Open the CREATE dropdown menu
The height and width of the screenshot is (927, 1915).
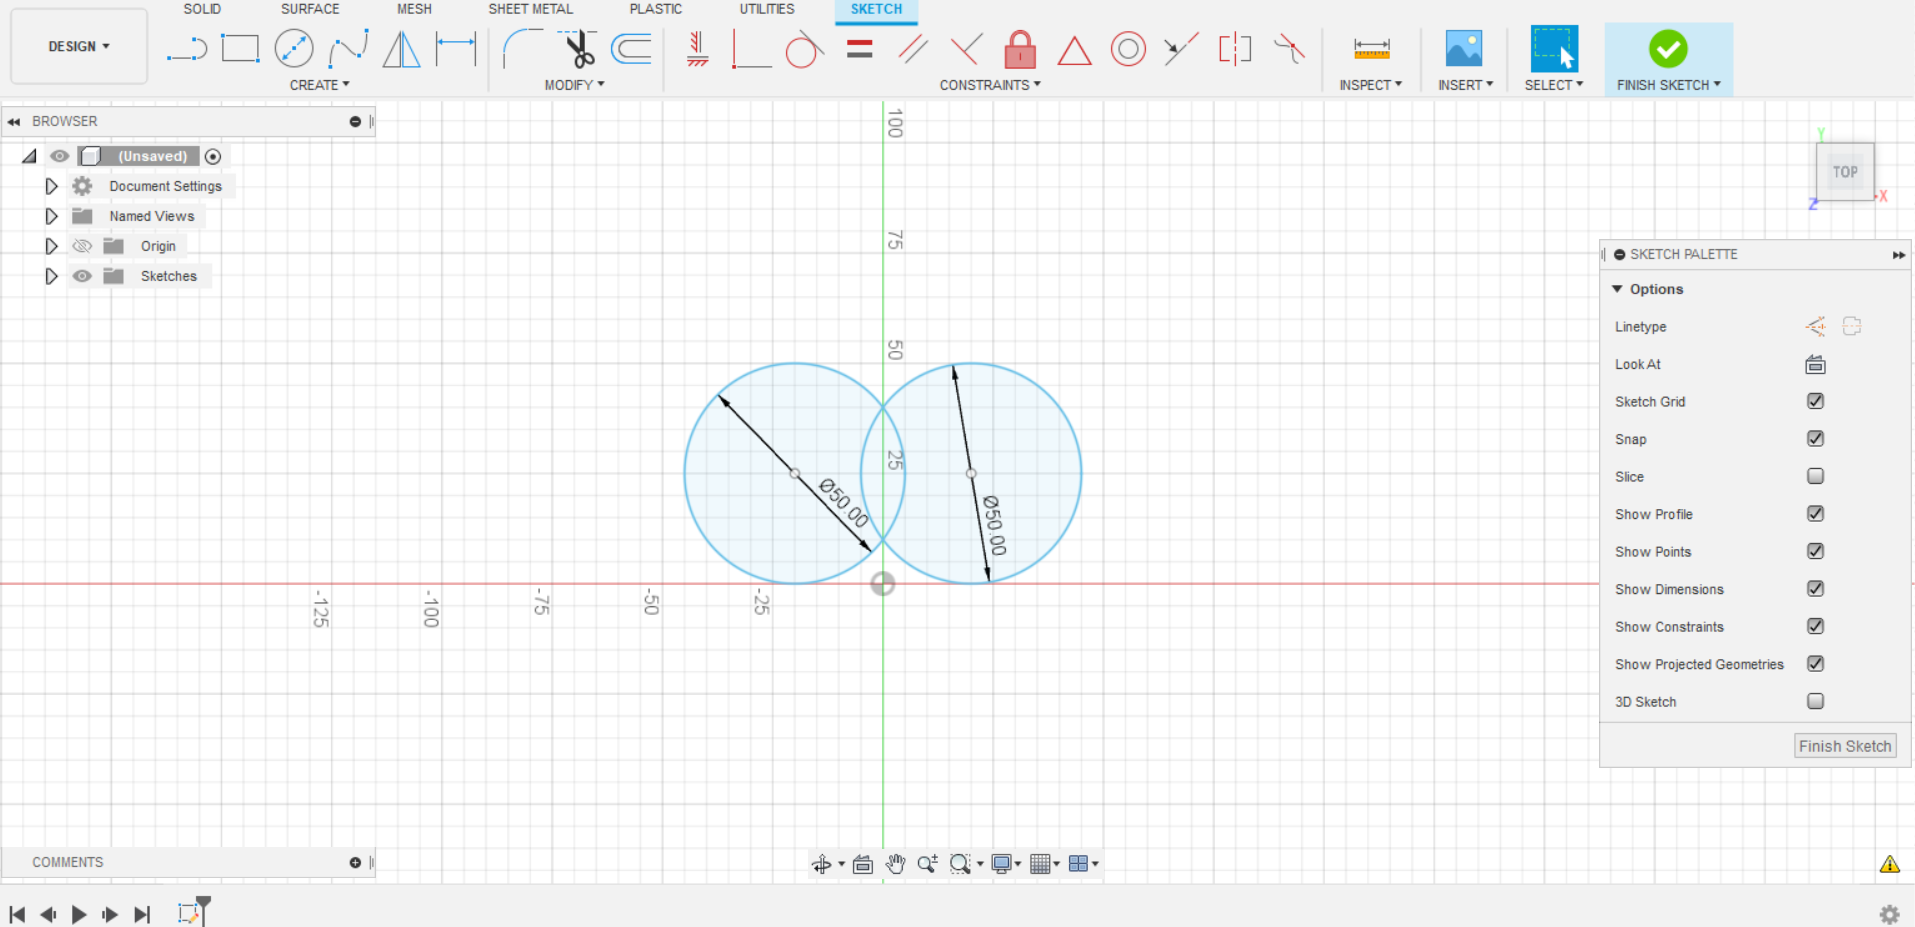pyautogui.click(x=318, y=84)
